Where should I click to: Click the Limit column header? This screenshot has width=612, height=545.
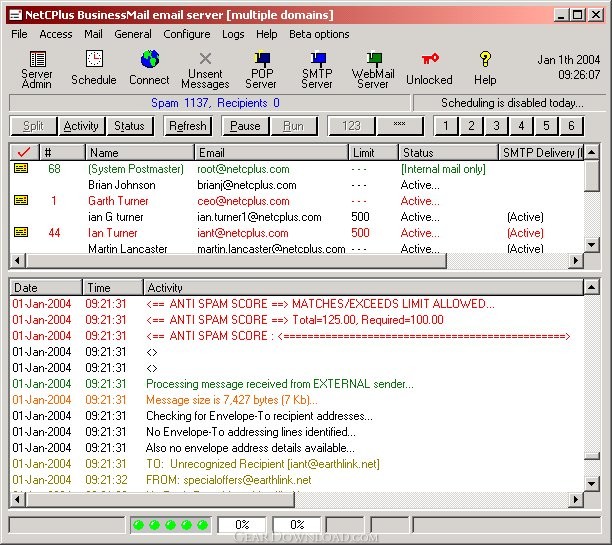click(373, 152)
